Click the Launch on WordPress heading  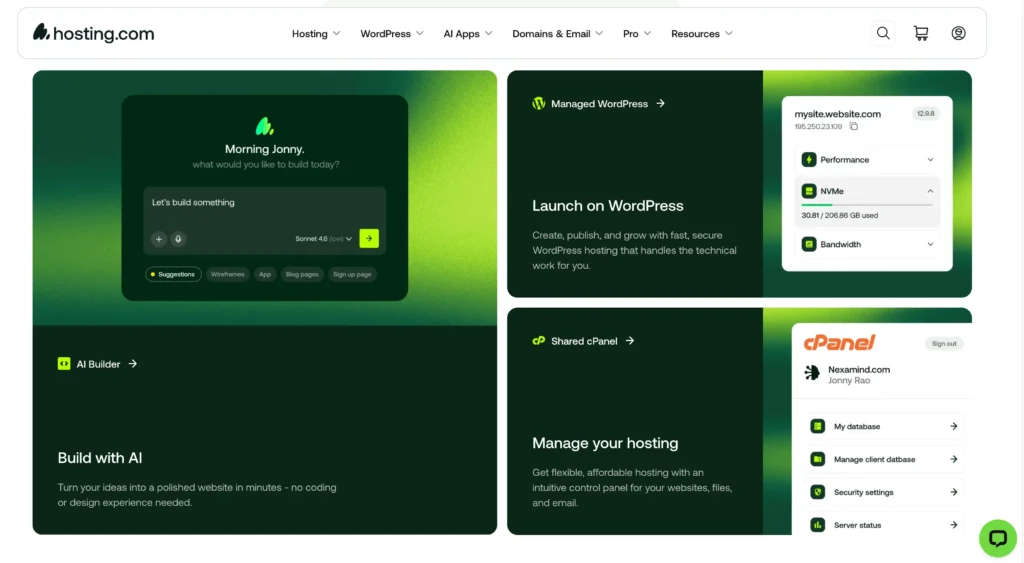pyautogui.click(x=607, y=206)
